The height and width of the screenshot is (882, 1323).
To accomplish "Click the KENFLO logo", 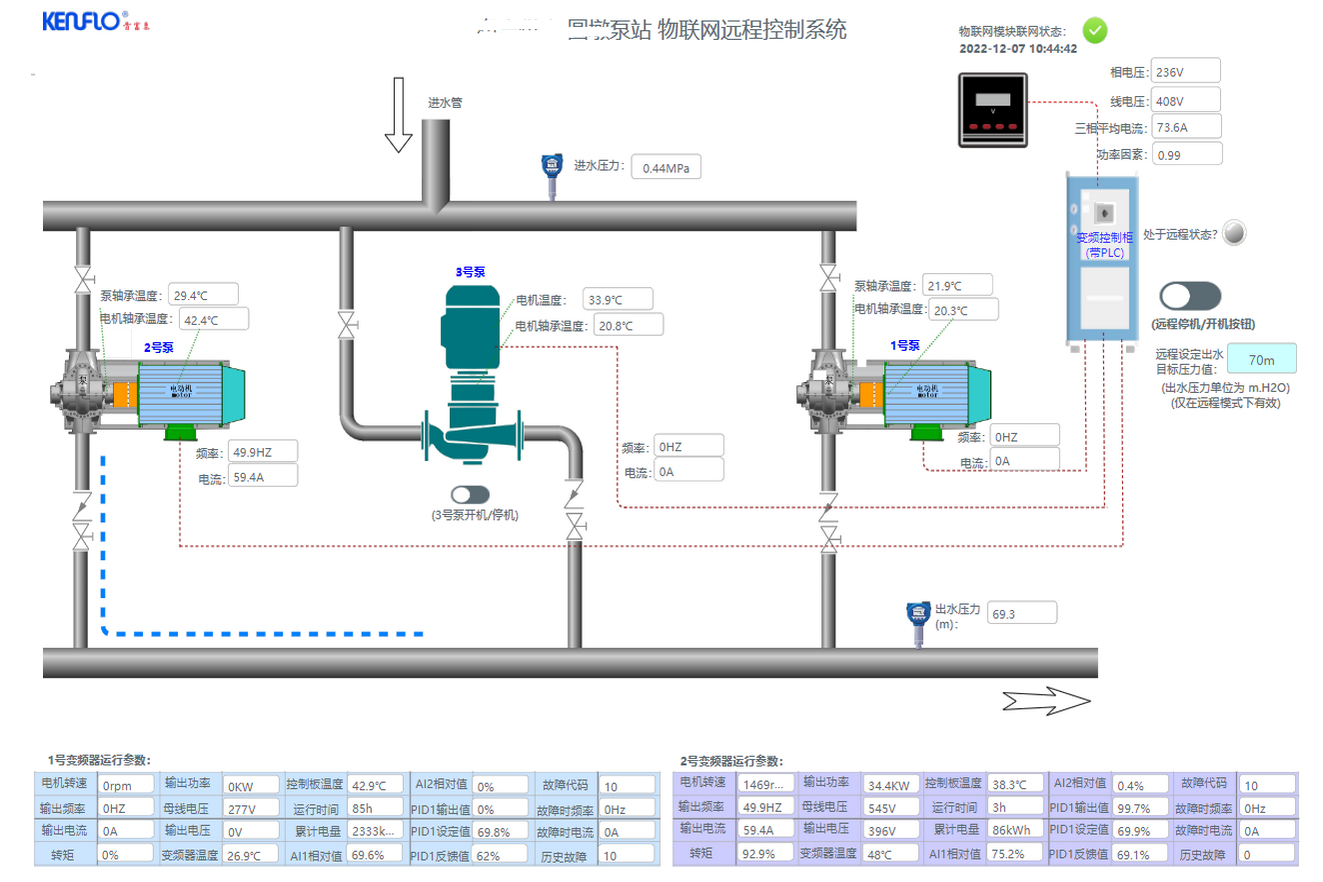I will point(85,20).
